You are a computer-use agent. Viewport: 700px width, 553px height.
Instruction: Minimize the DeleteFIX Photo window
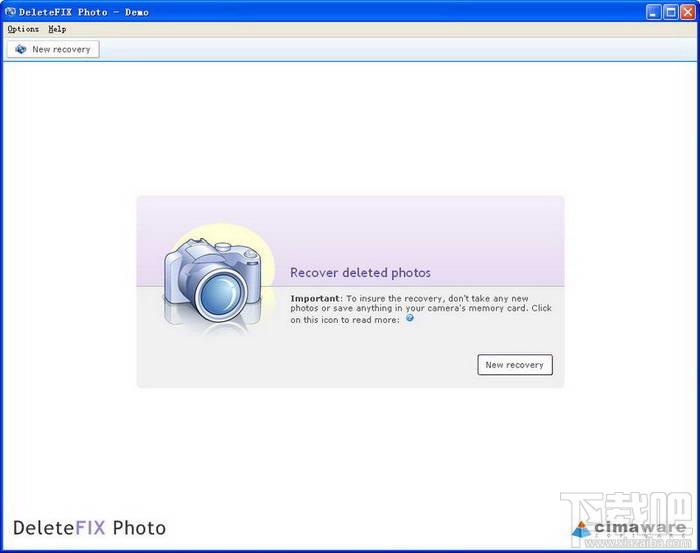tap(654, 12)
